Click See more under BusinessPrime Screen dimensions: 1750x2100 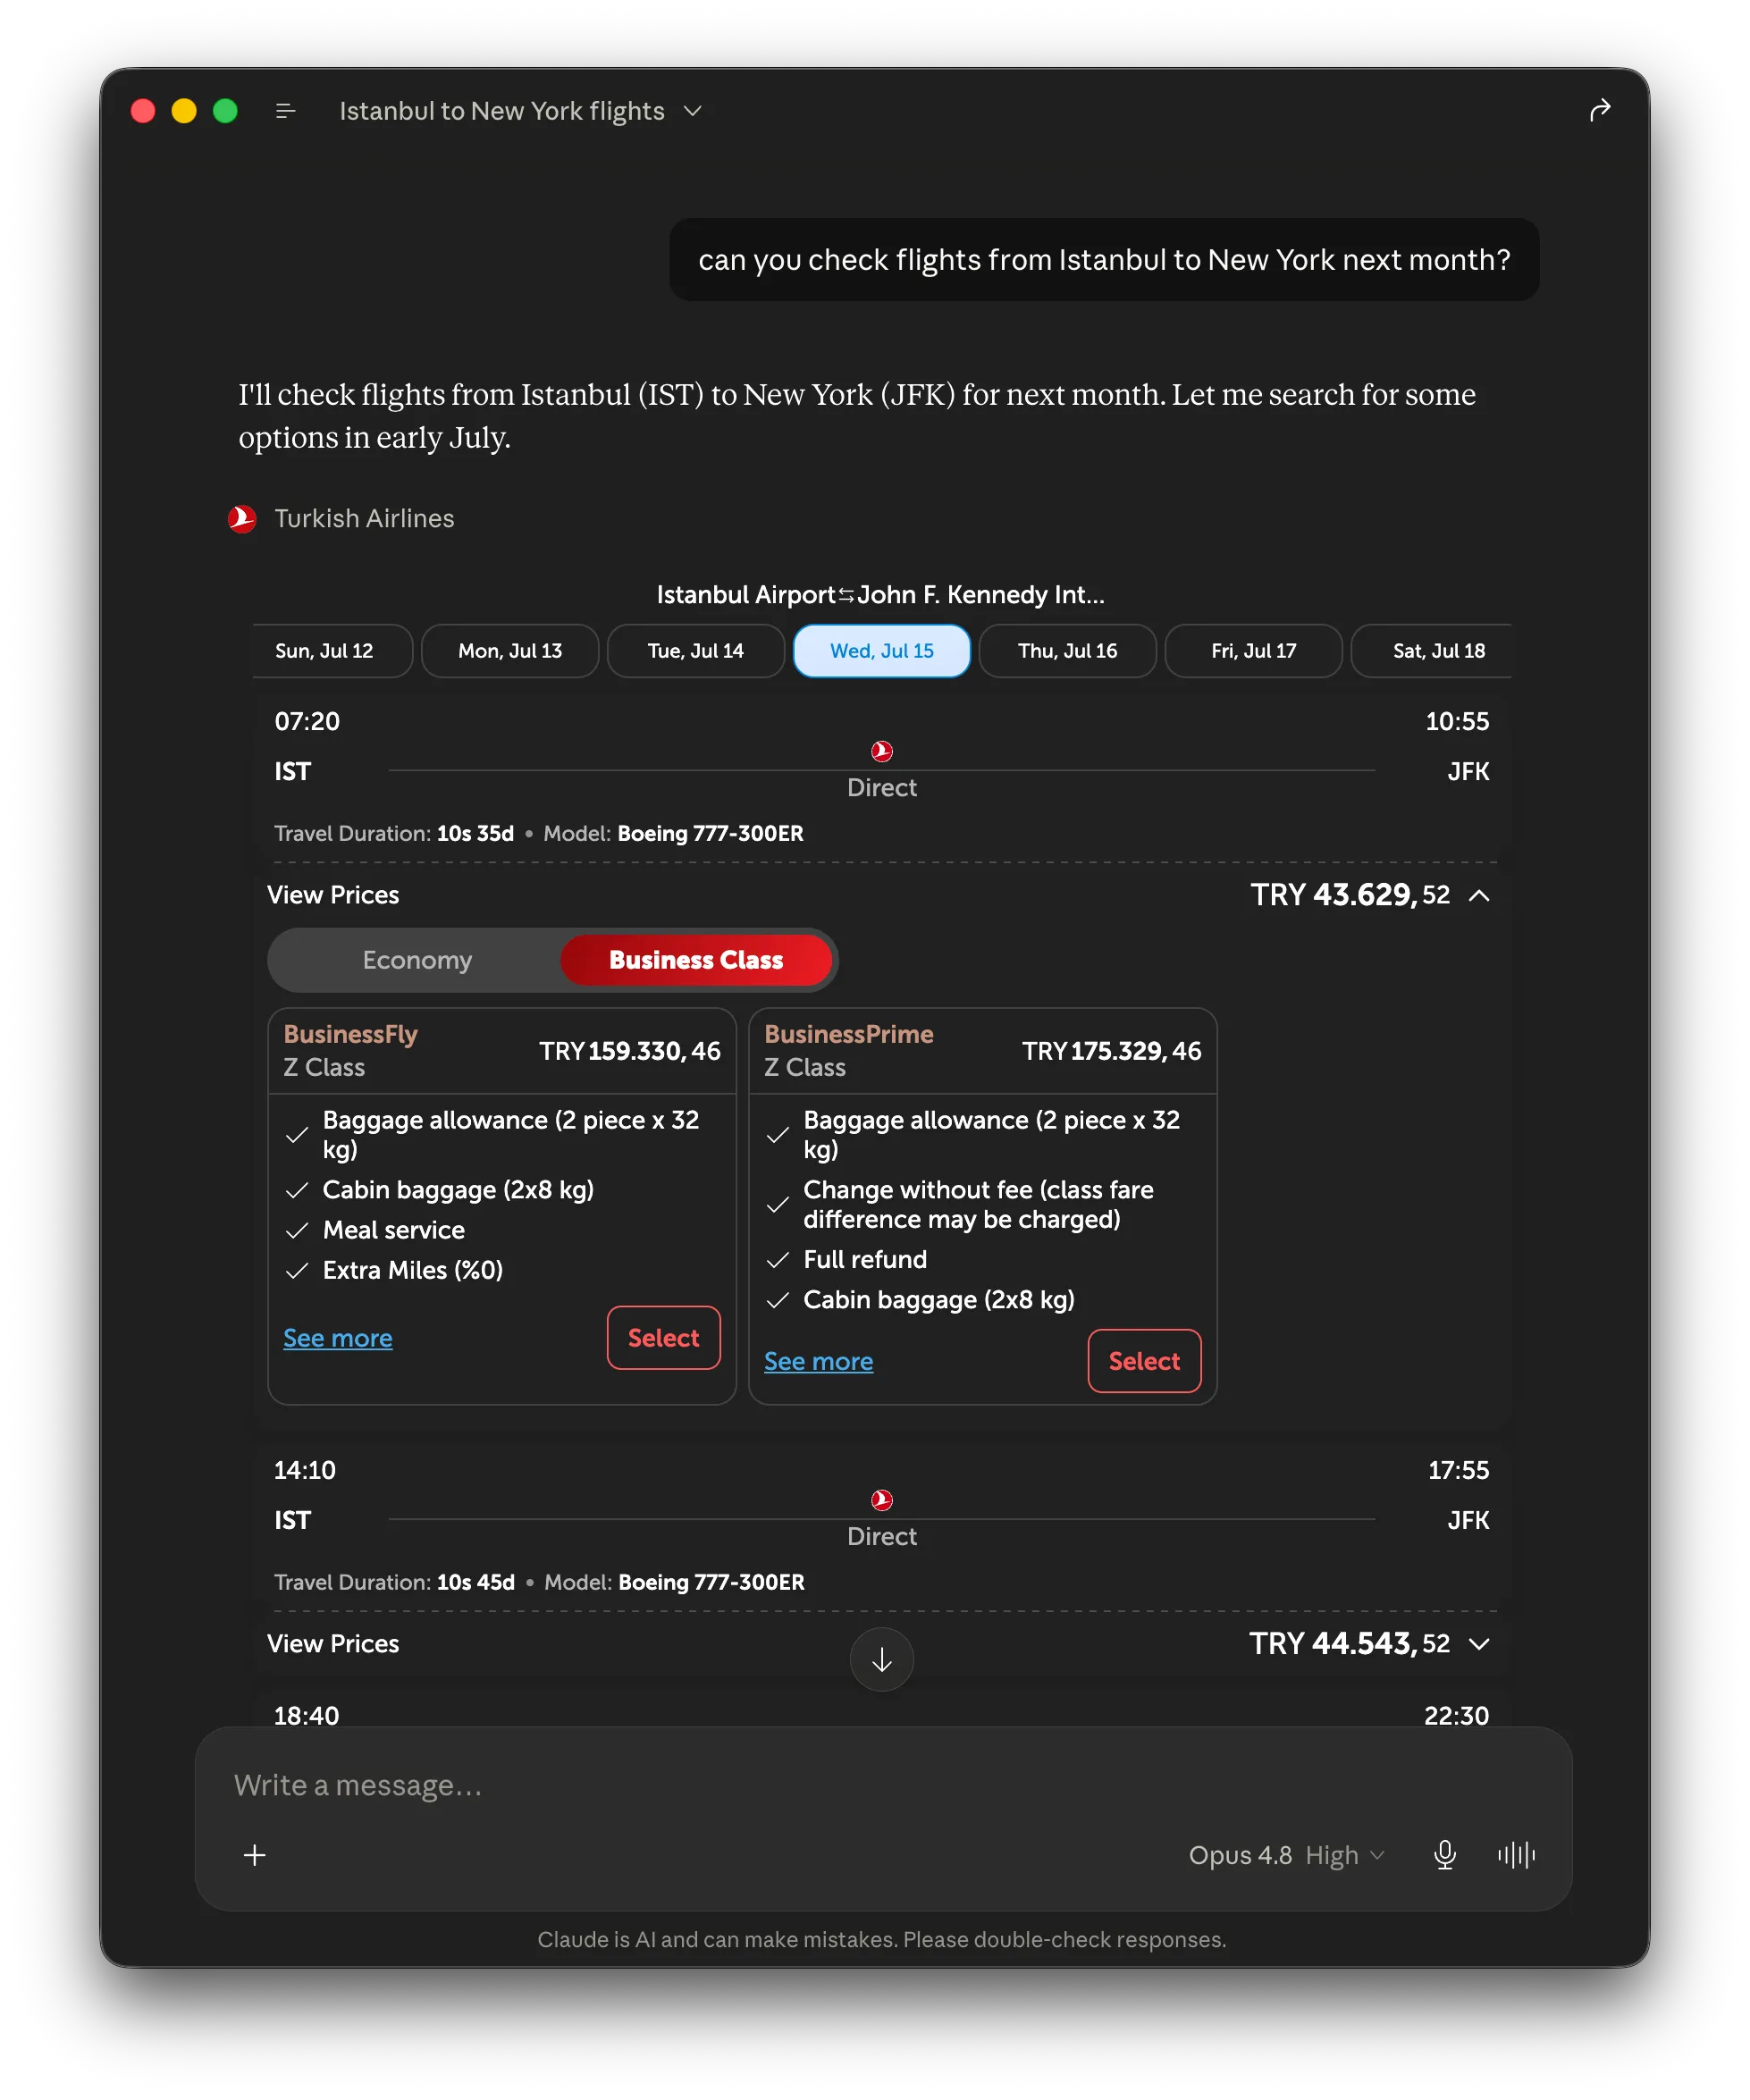[819, 1361]
